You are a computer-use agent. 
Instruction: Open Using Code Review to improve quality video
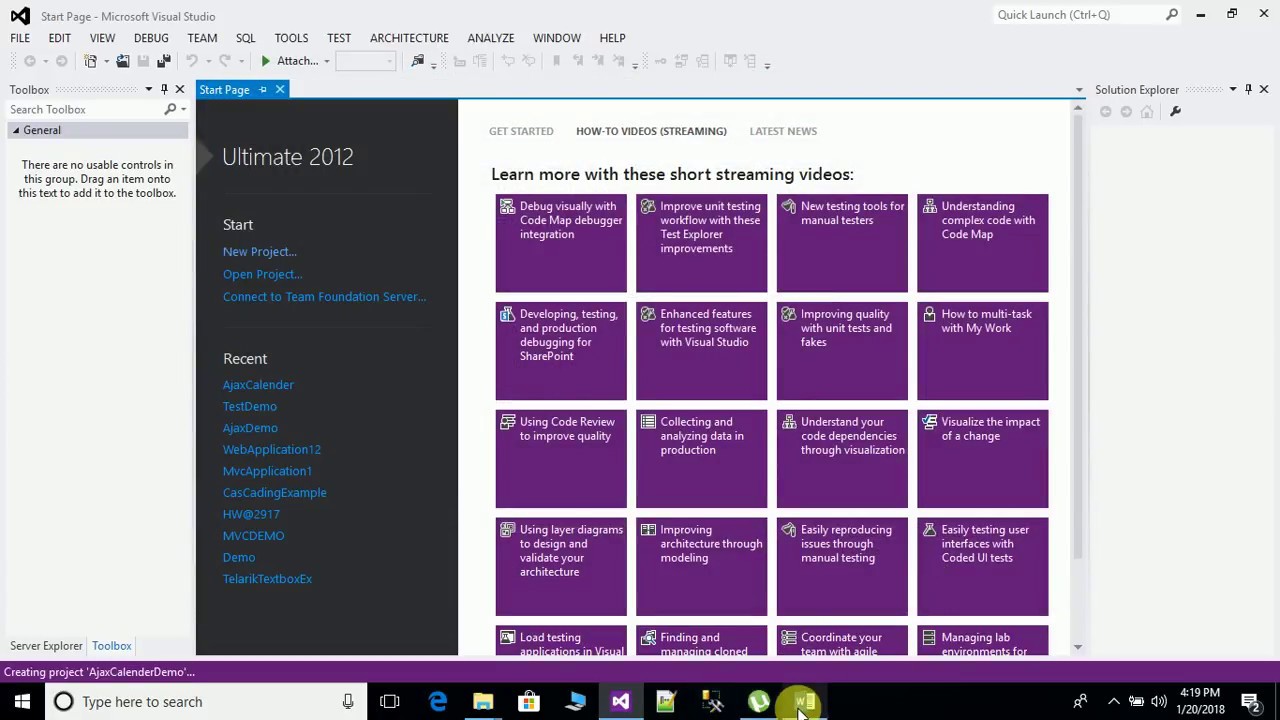[x=561, y=459]
